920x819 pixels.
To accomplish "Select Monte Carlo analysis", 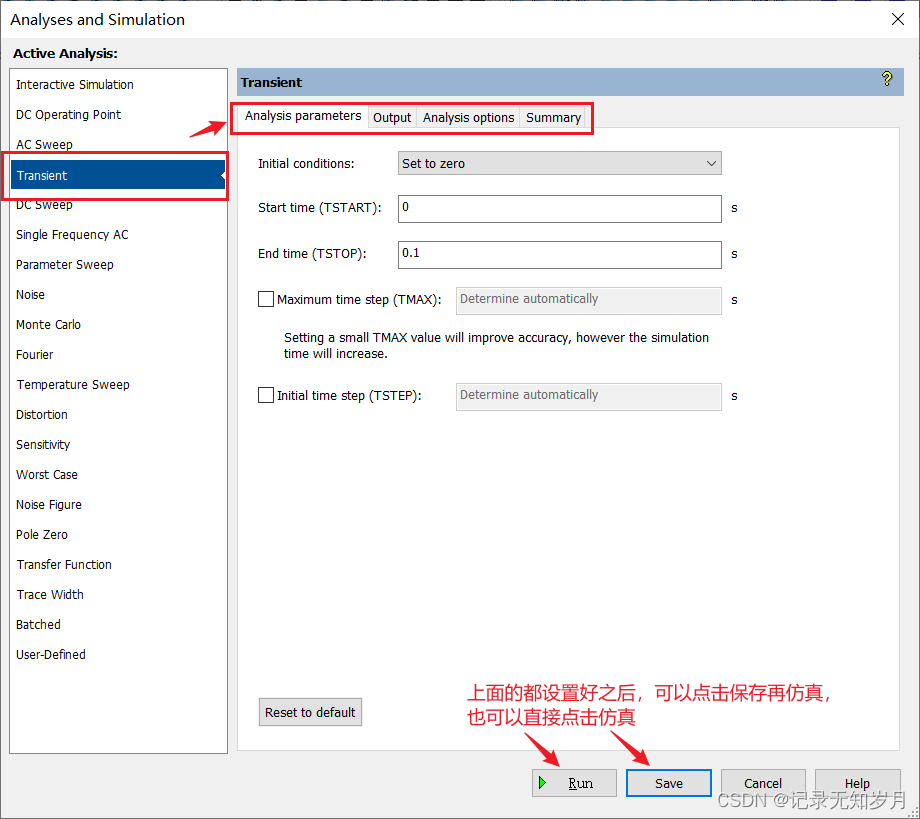I will point(118,324).
